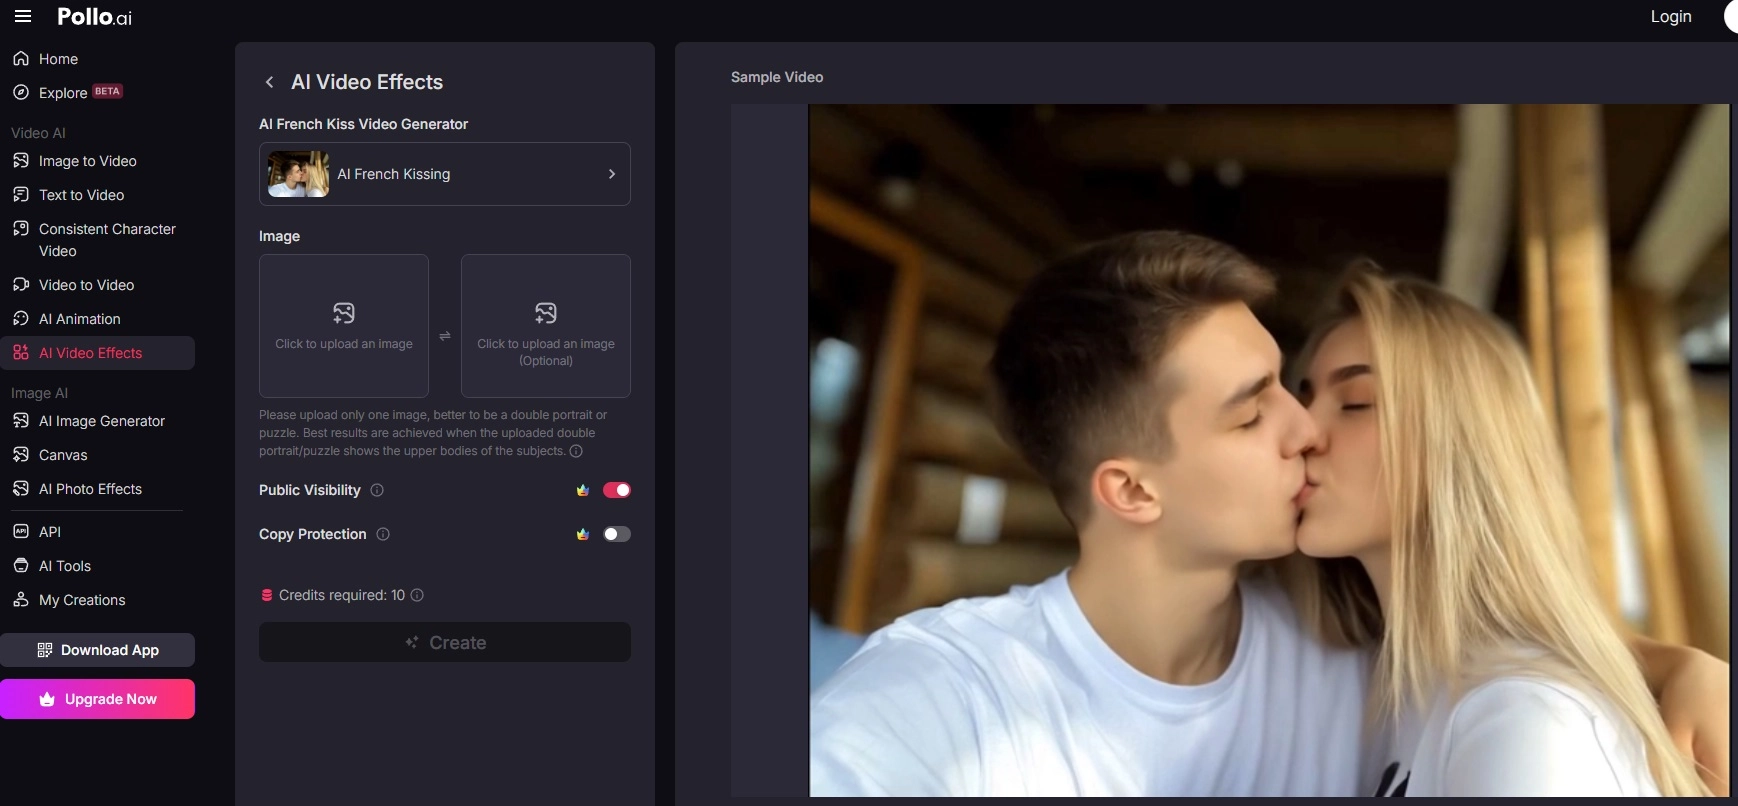Screen dimensions: 1738x806
Task: Click the API icon
Action: click(21, 531)
